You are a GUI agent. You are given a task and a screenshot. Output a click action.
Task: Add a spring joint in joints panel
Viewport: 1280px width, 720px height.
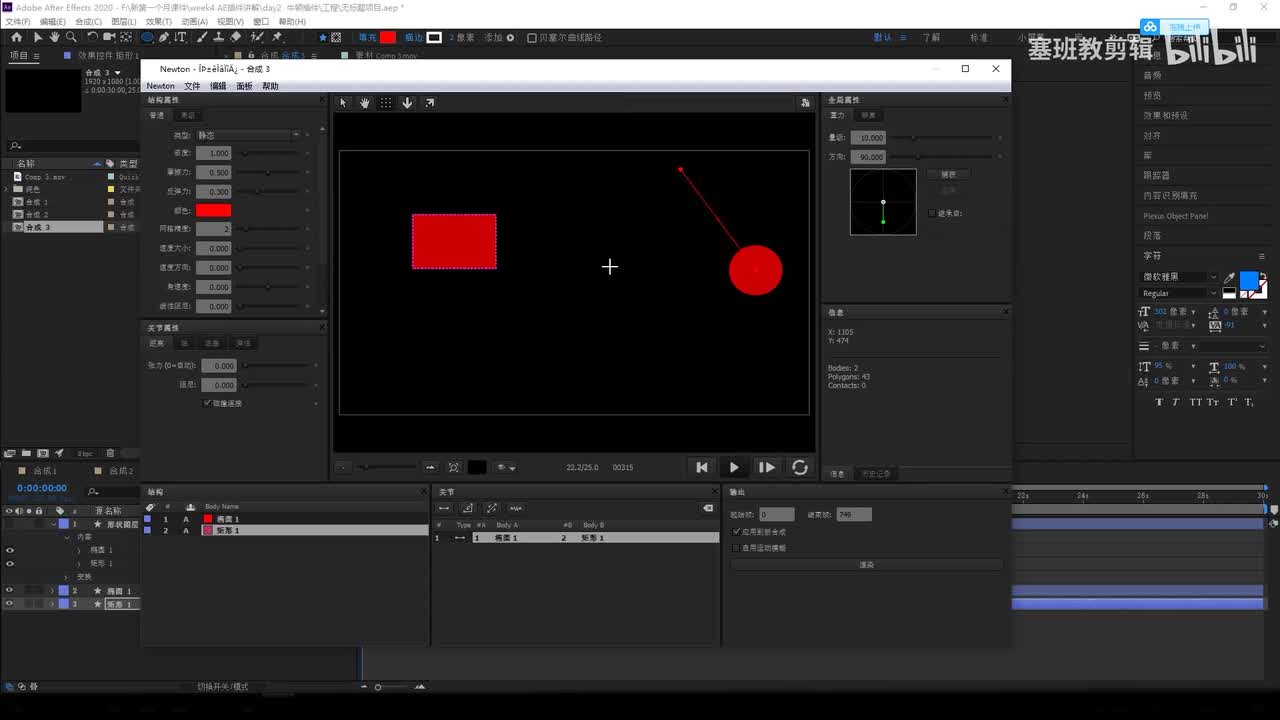coord(516,508)
